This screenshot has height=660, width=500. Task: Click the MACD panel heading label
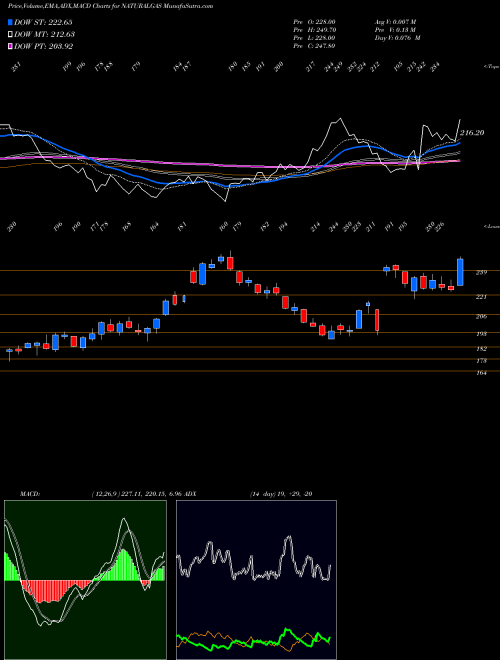[x=30, y=494]
